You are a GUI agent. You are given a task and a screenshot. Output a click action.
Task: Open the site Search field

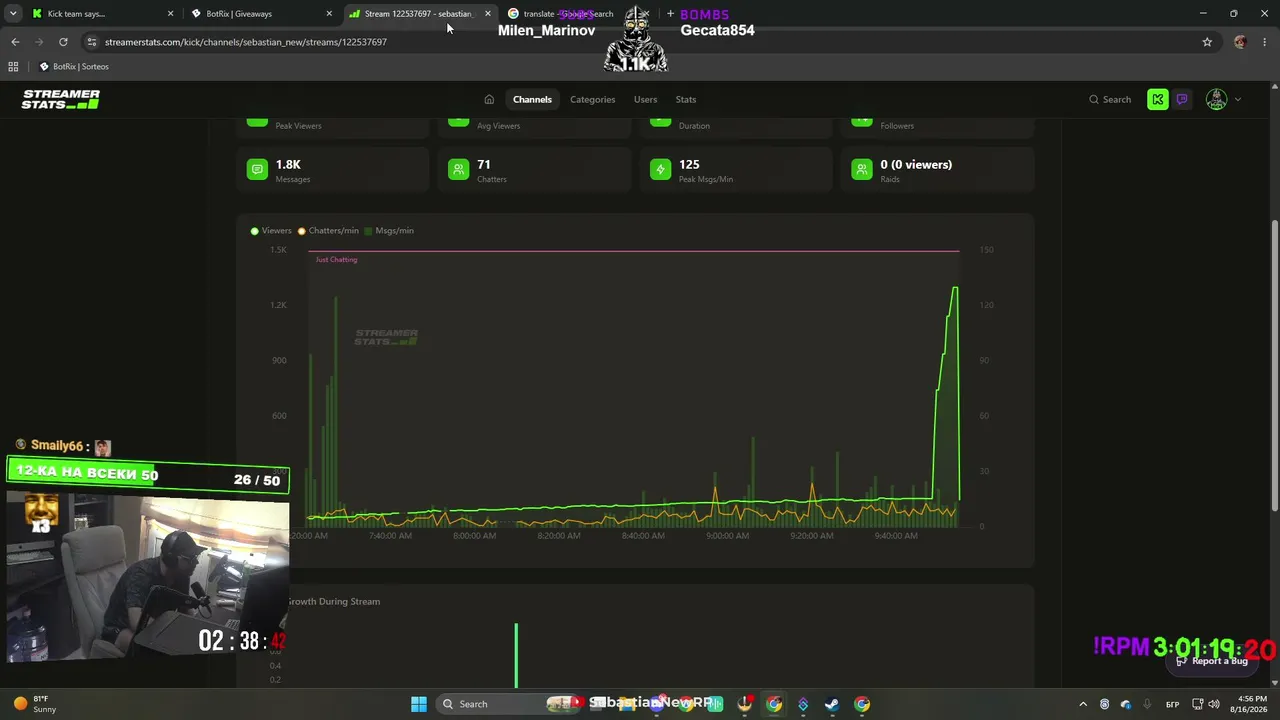coord(1110,99)
